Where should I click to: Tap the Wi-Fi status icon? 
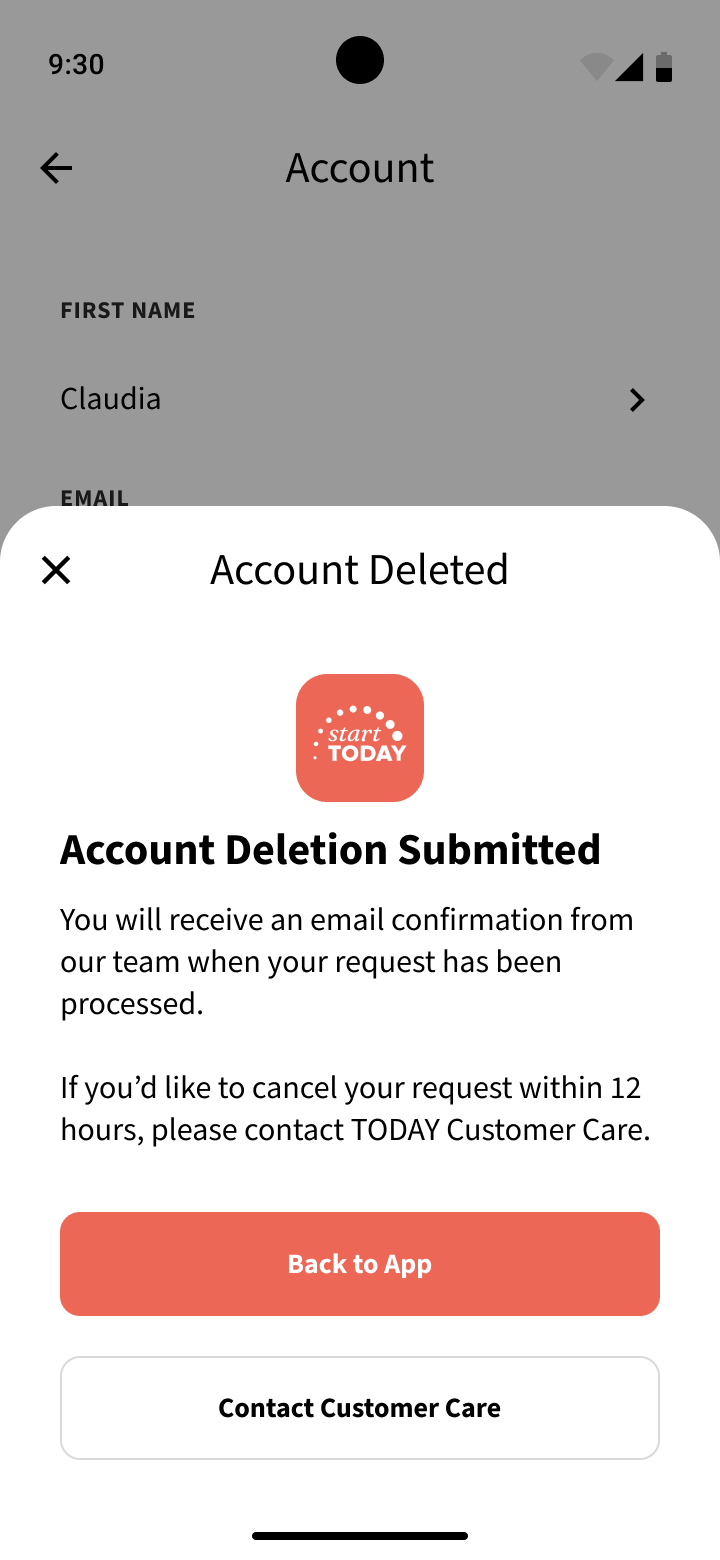click(x=596, y=66)
